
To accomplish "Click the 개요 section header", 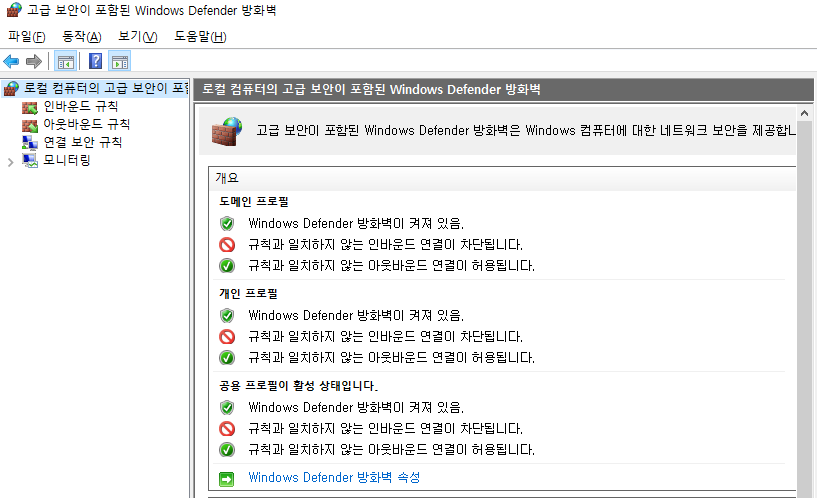I will (227, 178).
